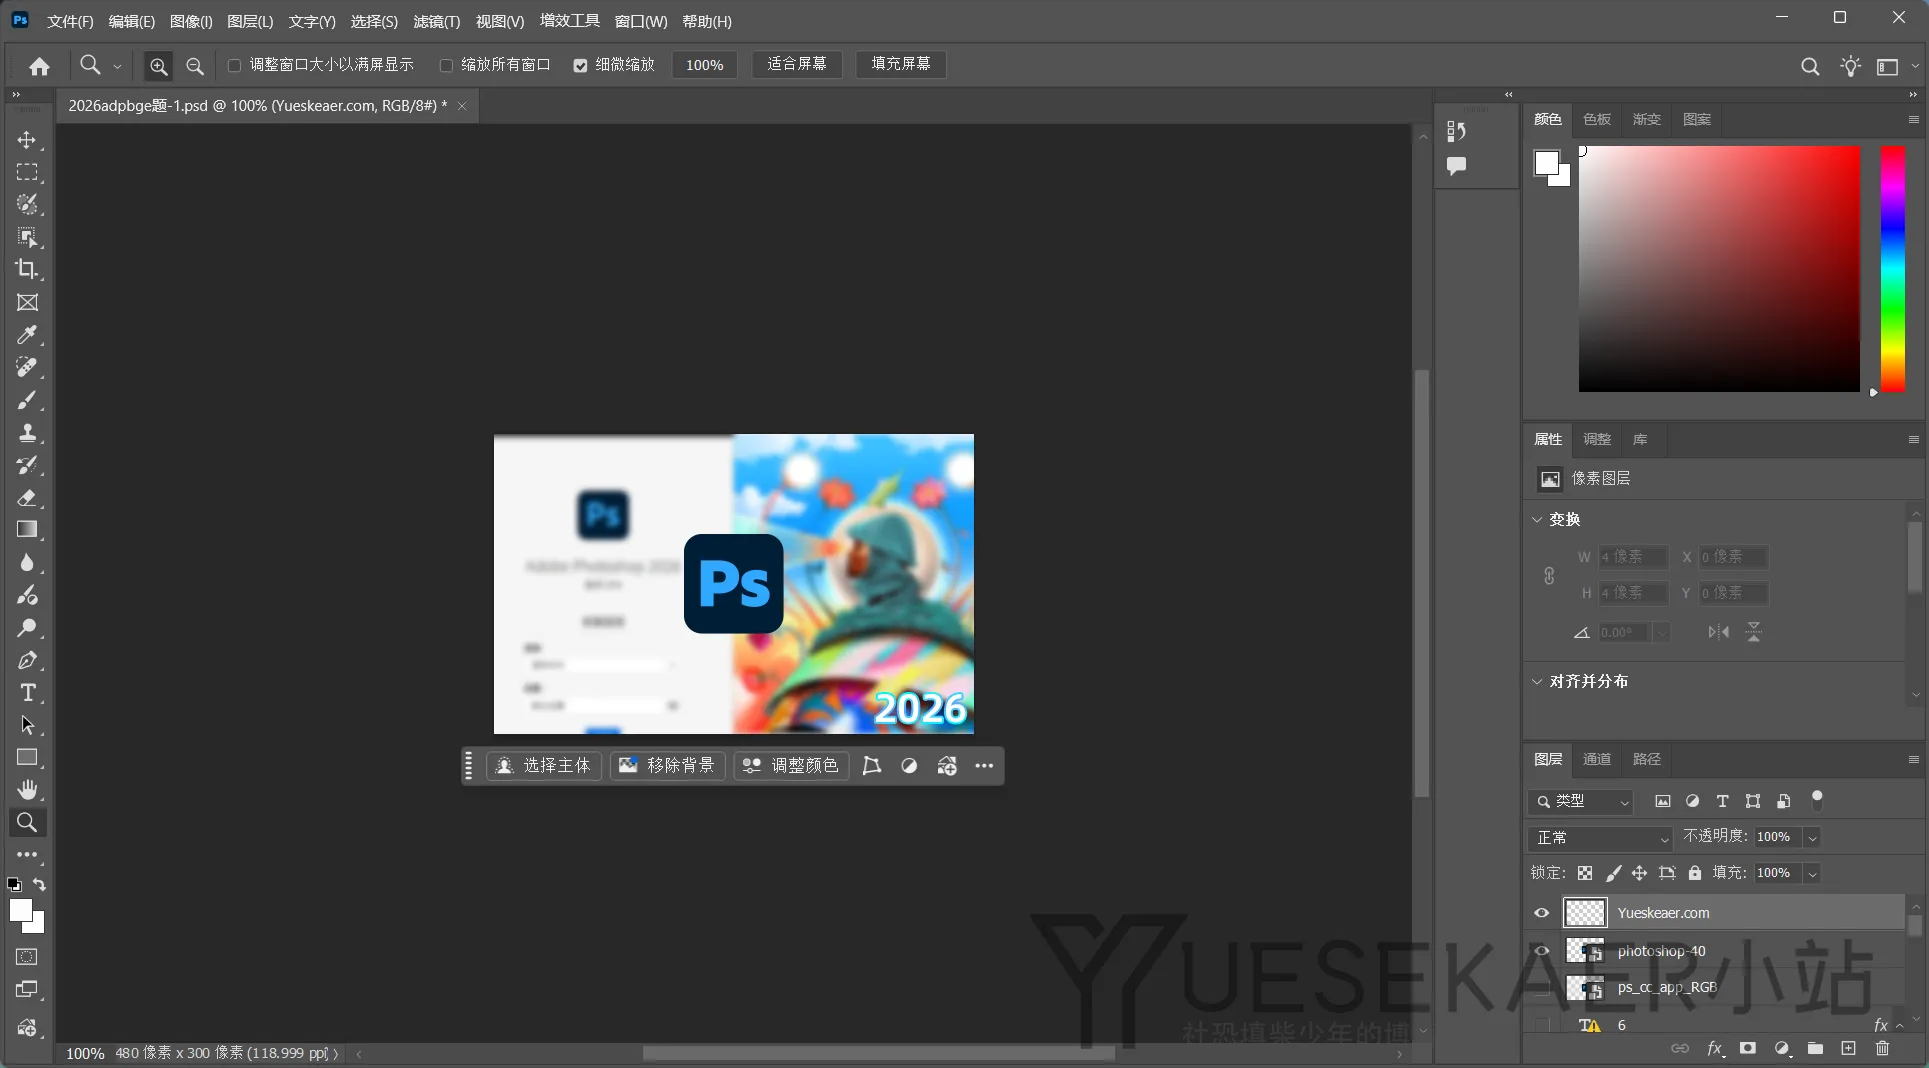Select the Crop tool
Image resolution: width=1929 pixels, height=1068 pixels.
(27, 269)
